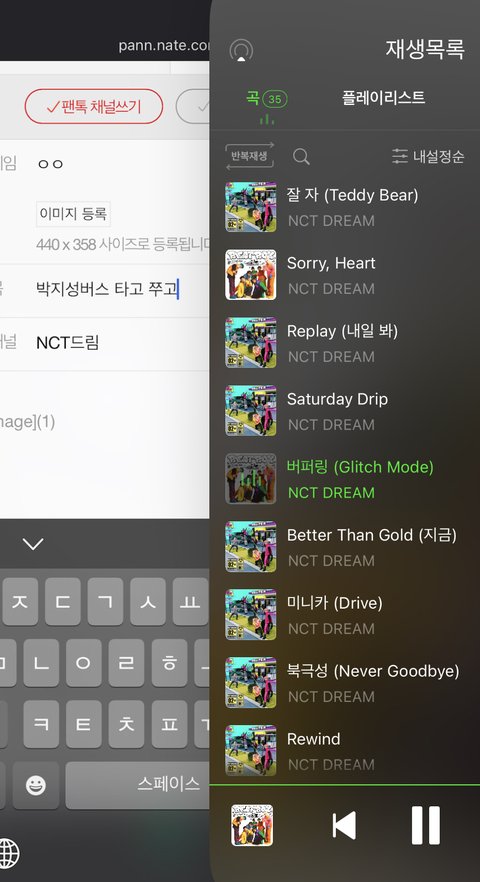Screen dimensions: 480x882
Task: Play 잘 자 (Teddy Bear) song
Action: (344, 207)
